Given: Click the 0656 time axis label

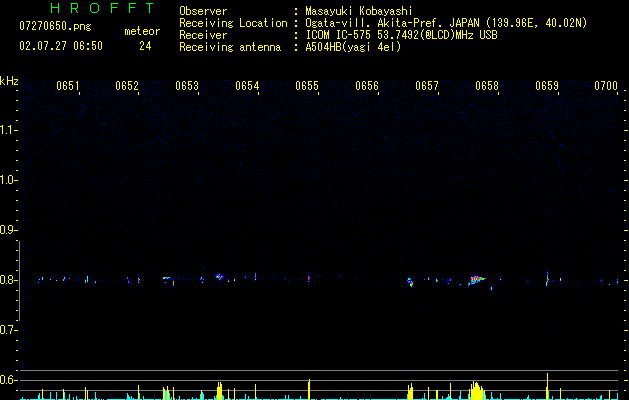Looking at the screenshot, I should [x=367, y=86].
